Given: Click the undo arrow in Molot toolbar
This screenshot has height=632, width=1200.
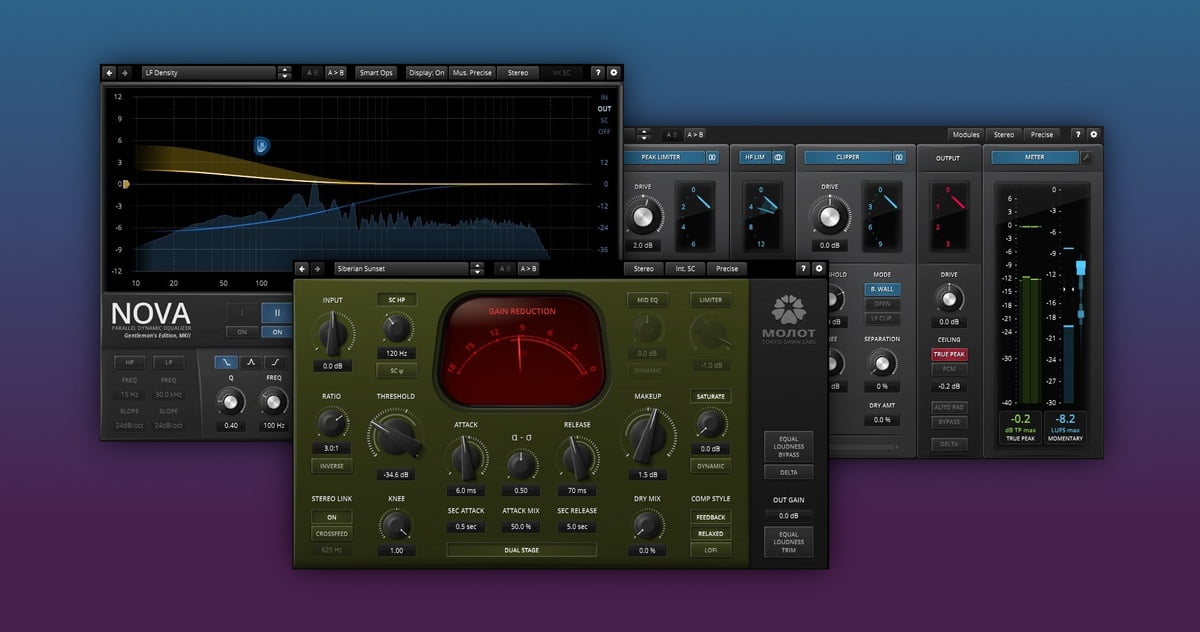Looking at the screenshot, I should pos(302,268).
